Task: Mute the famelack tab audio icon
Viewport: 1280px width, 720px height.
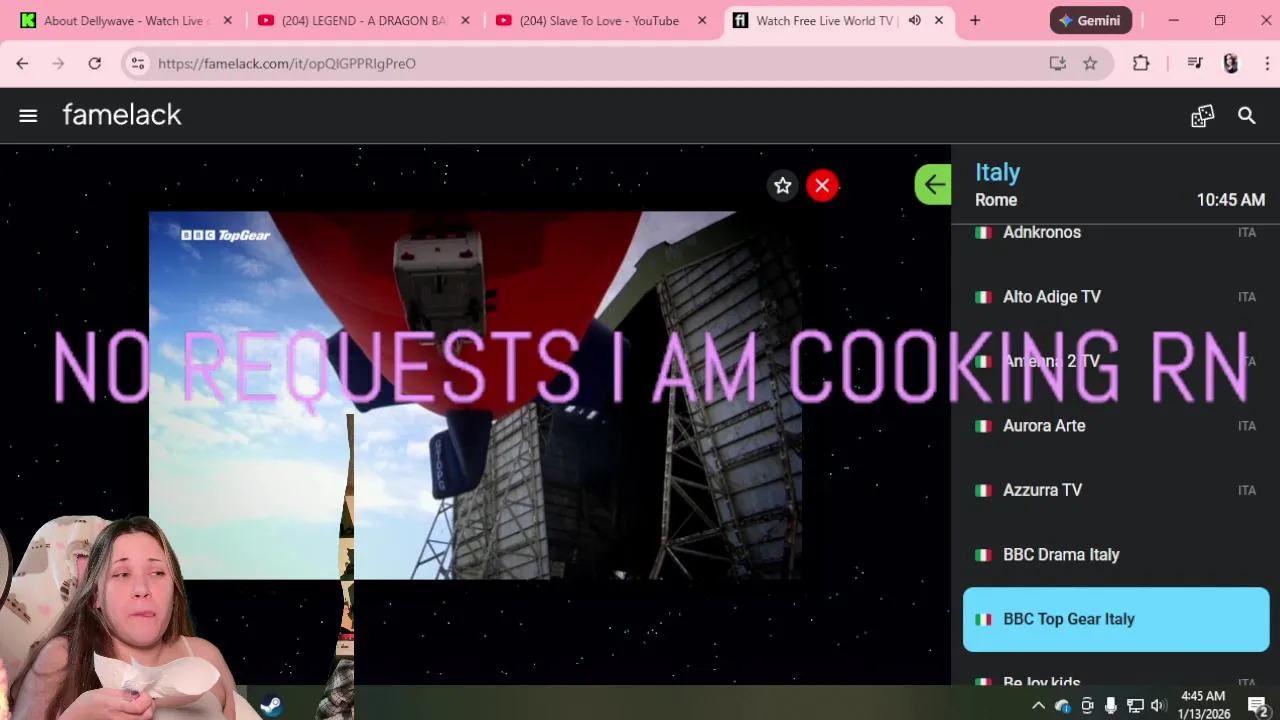Action: tap(914, 20)
